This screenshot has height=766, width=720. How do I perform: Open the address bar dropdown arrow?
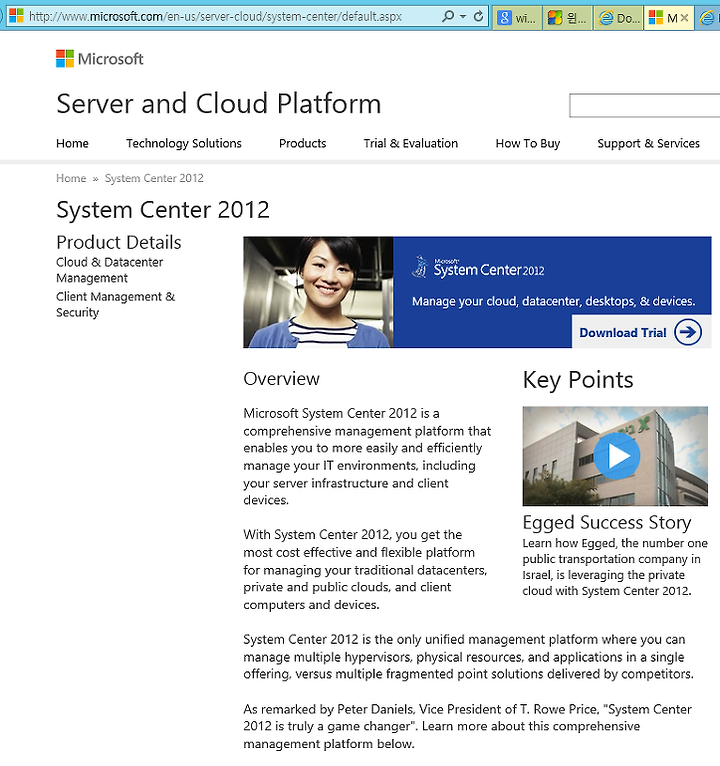pos(463,17)
